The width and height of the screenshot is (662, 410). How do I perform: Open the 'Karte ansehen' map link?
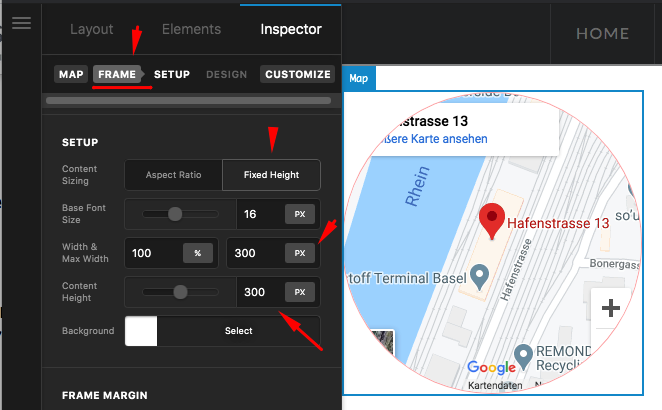[x=434, y=139]
